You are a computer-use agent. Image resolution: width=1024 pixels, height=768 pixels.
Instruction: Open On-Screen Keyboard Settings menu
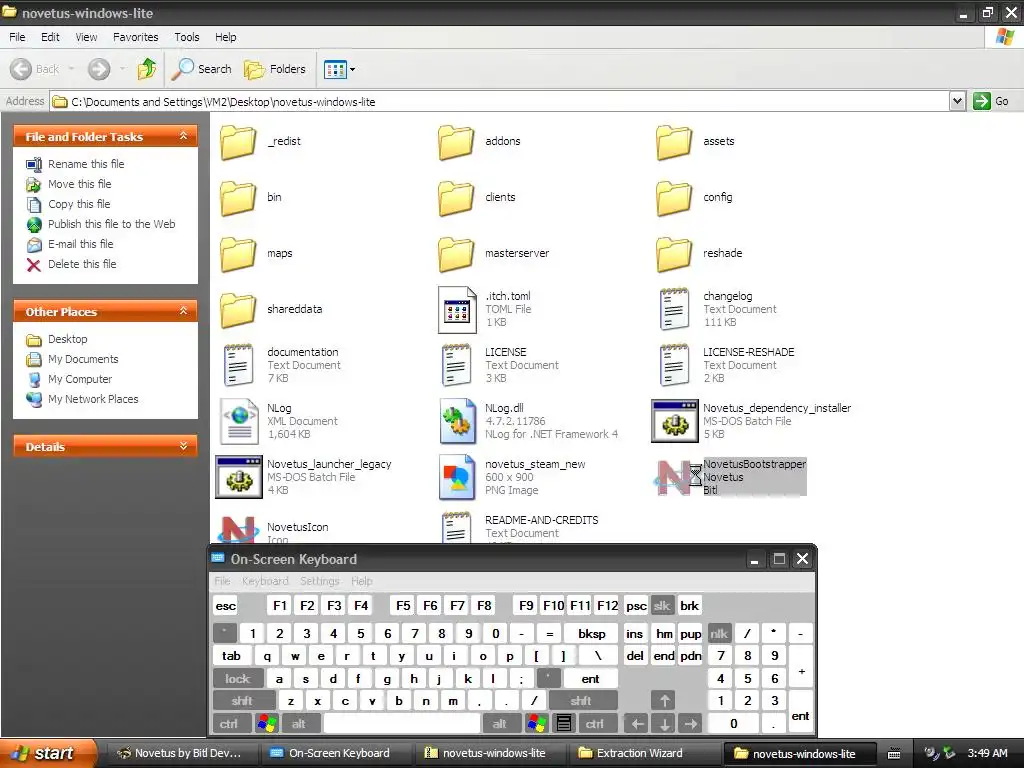pos(319,581)
